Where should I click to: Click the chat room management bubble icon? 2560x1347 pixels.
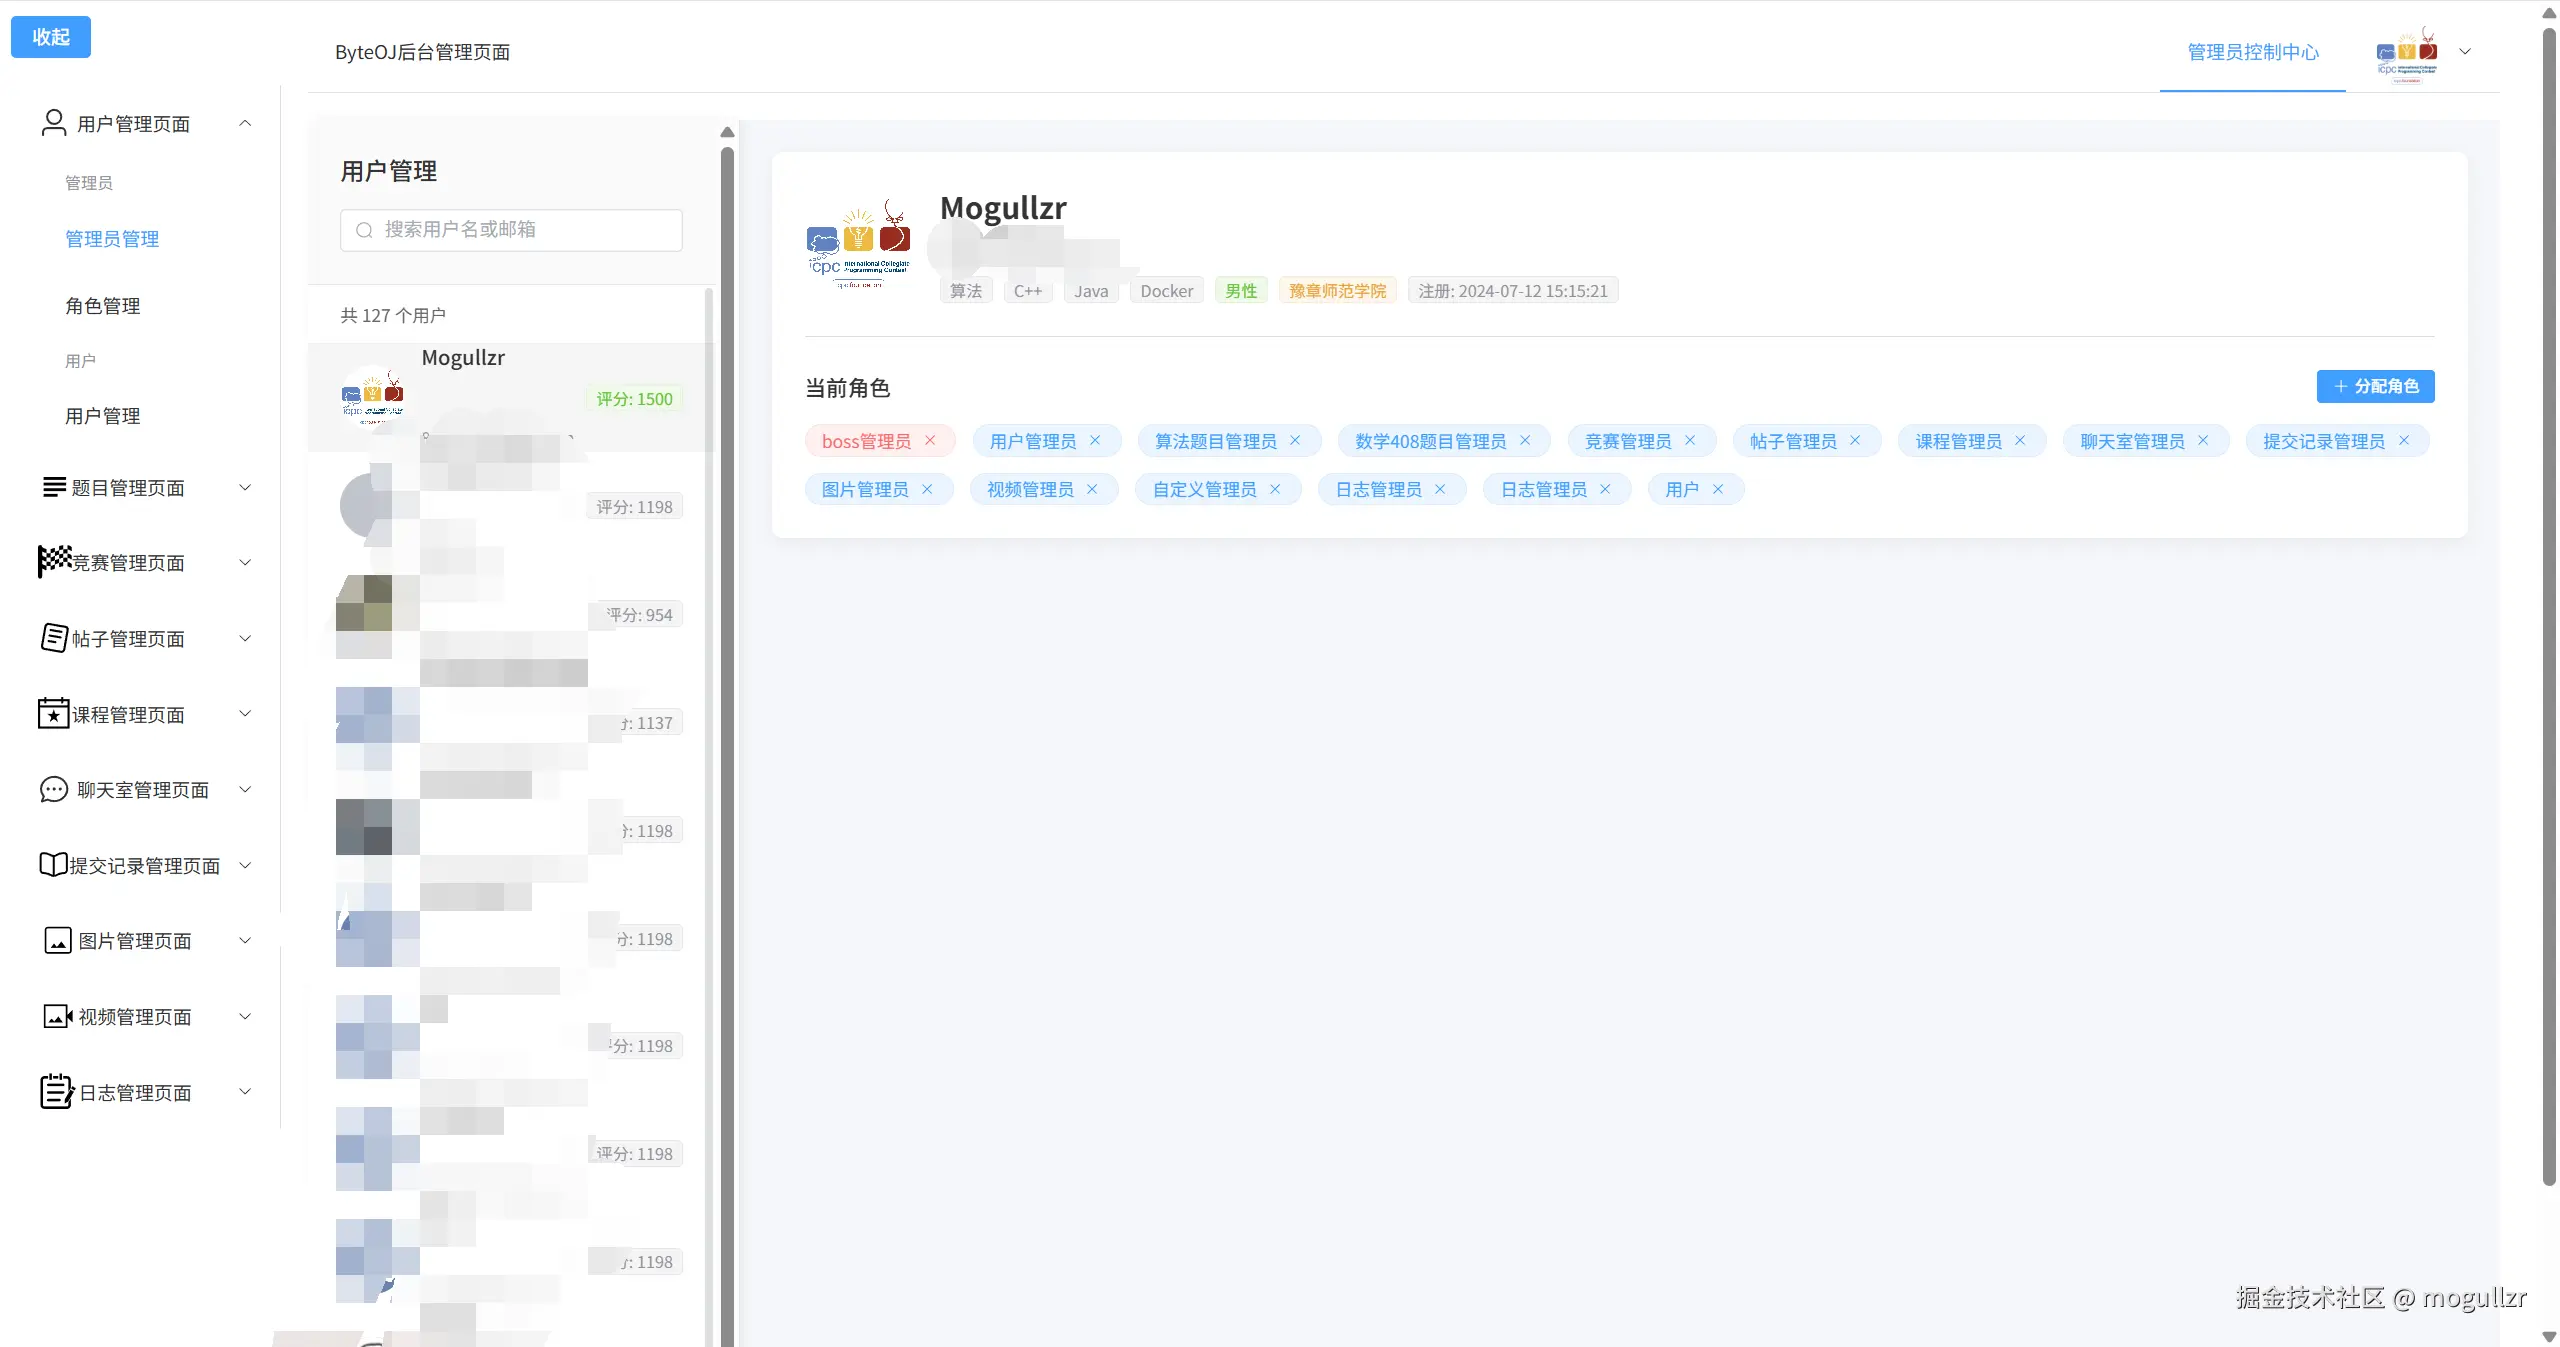pos(53,790)
